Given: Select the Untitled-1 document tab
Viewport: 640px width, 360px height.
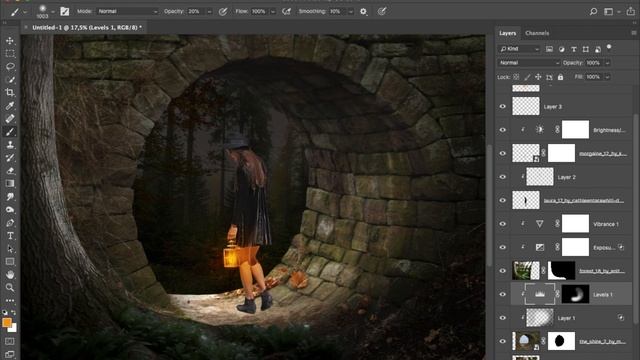Looking at the screenshot, I should point(87,27).
